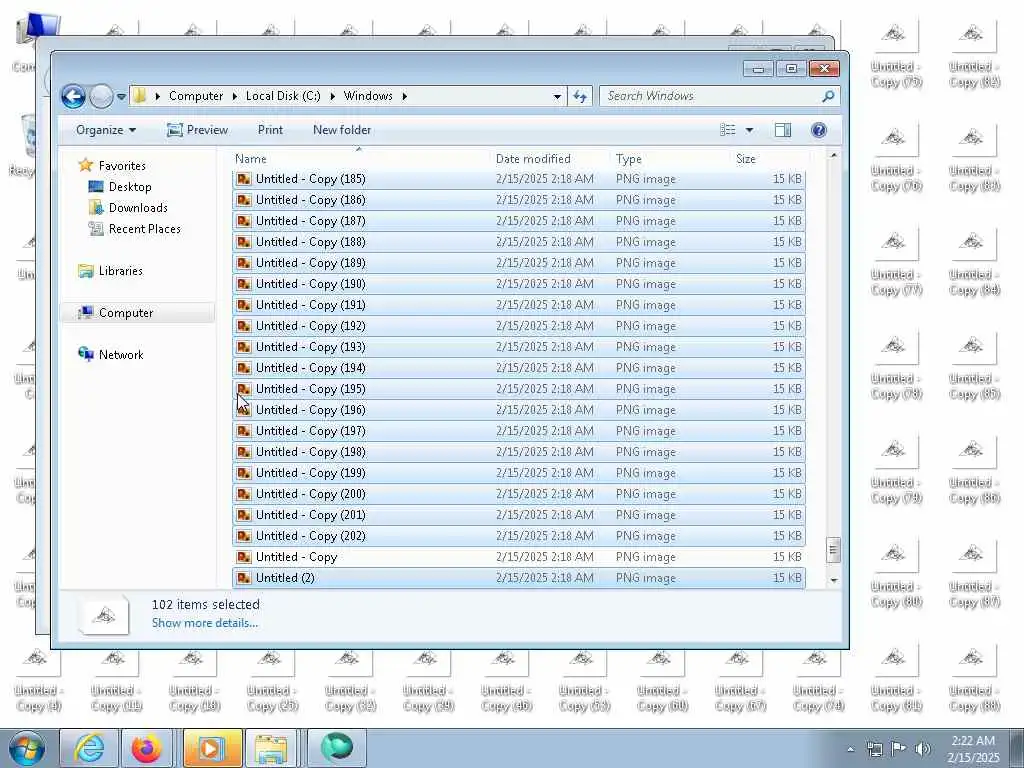Image resolution: width=1024 pixels, height=768 pixels.
Task: Click the Forward navigation arrow button
Action: [101, 97]
